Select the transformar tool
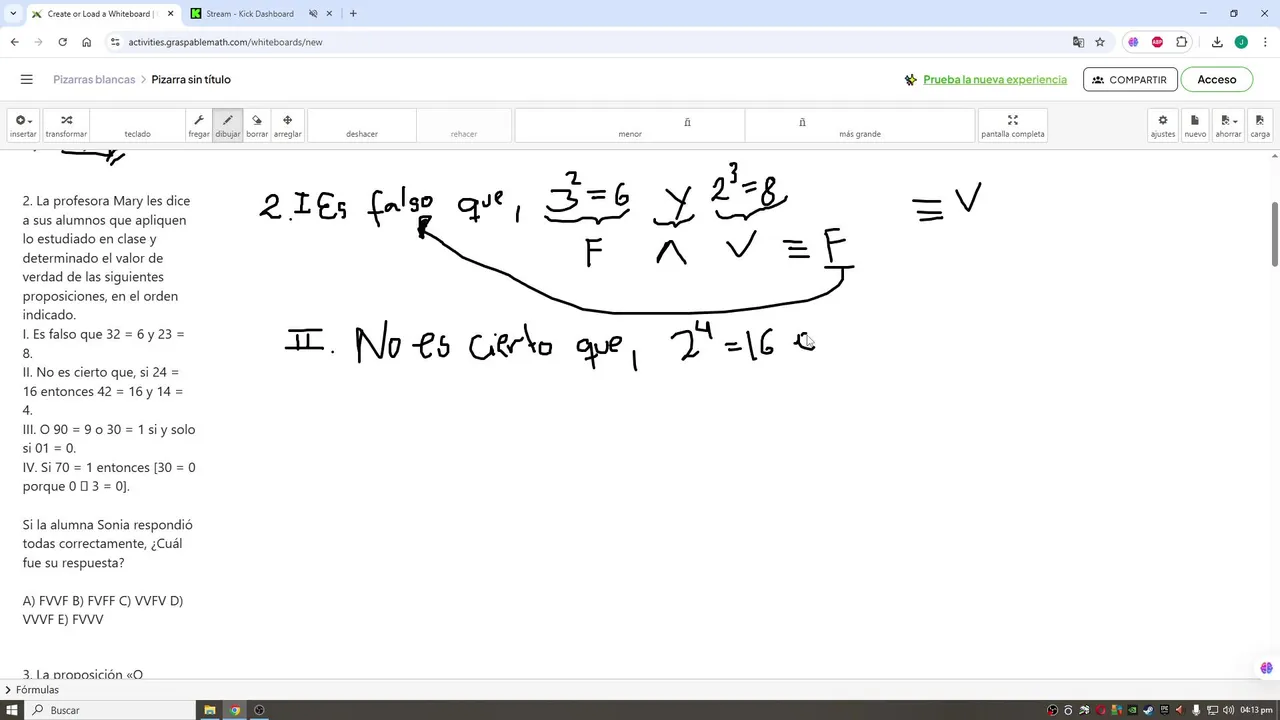This screenshot has height=720, width=1280. [x=66, y=125]
